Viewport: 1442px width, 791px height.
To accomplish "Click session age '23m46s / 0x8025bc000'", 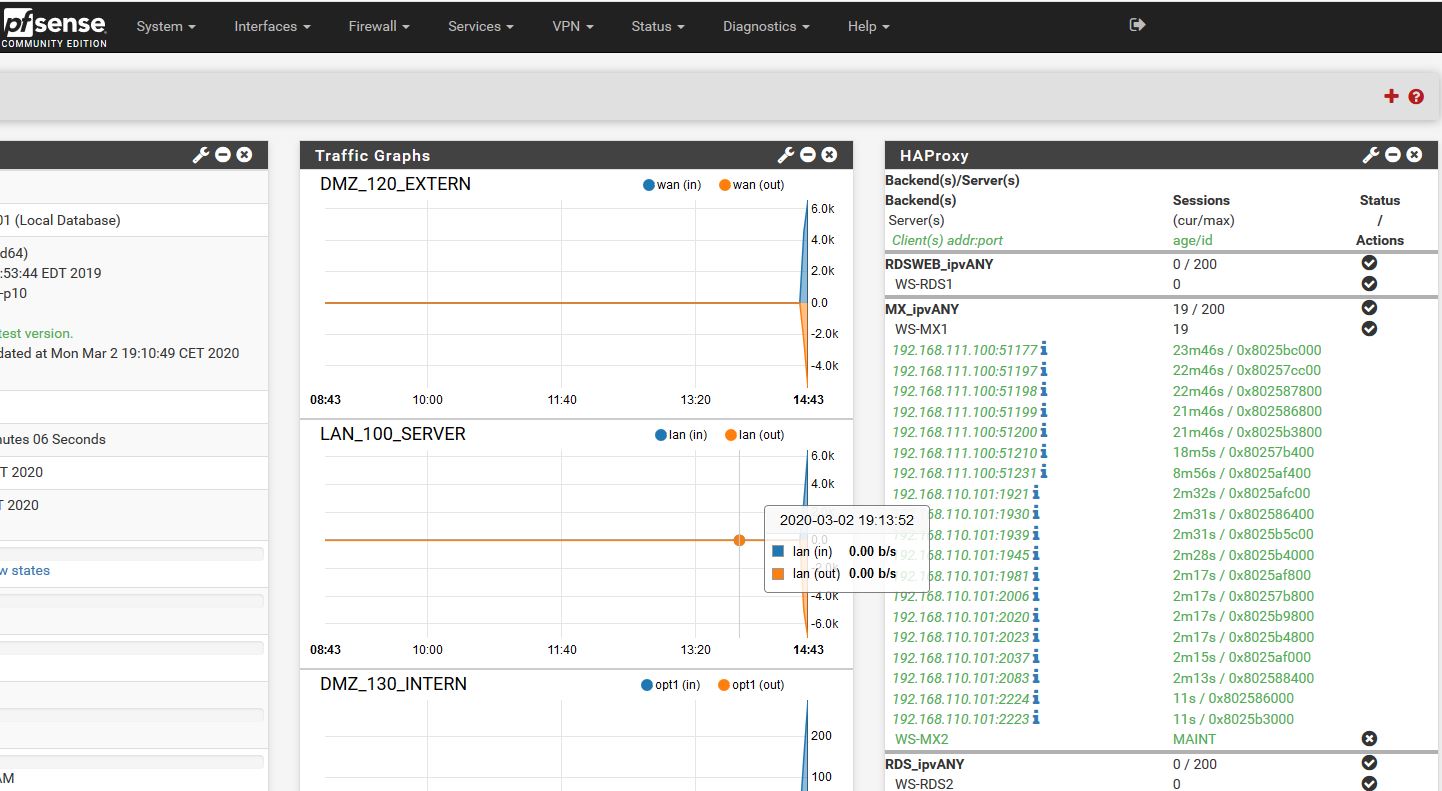I will 1247,350.
